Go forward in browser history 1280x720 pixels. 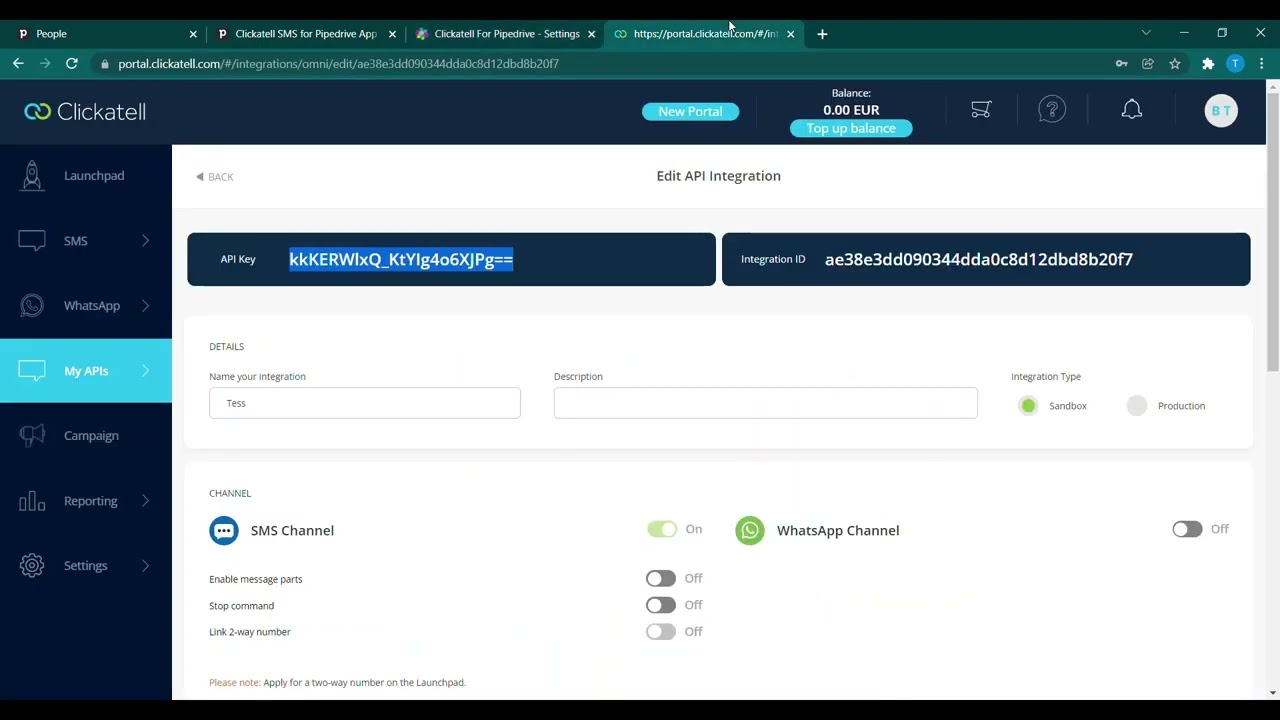(45, 63)
